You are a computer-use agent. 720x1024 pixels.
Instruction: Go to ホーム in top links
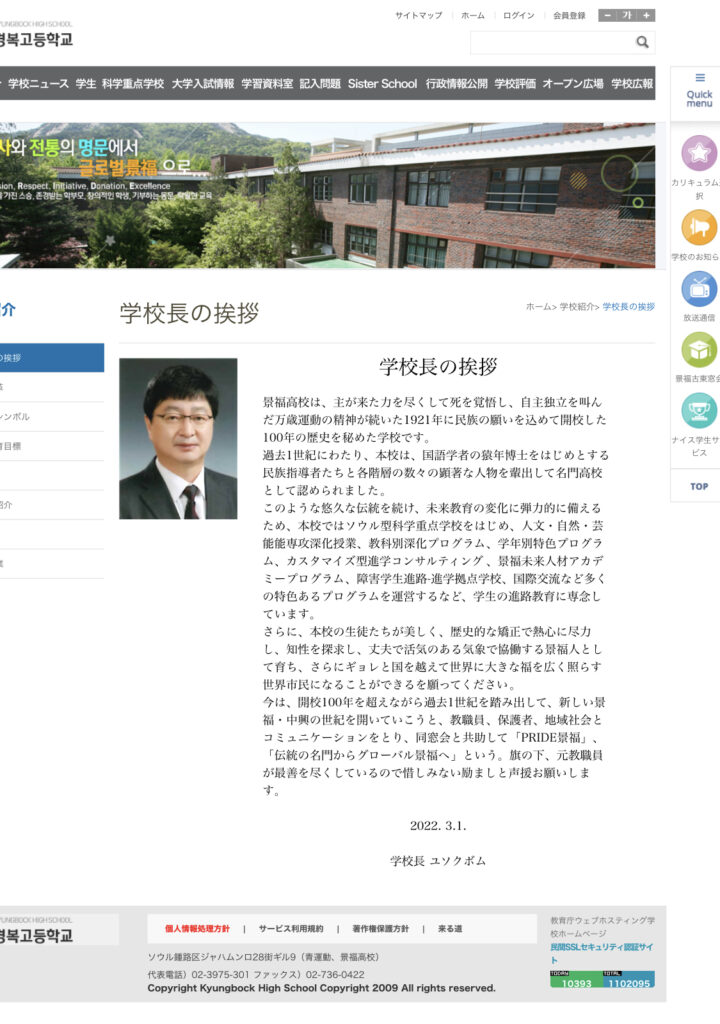coord(473,16)
